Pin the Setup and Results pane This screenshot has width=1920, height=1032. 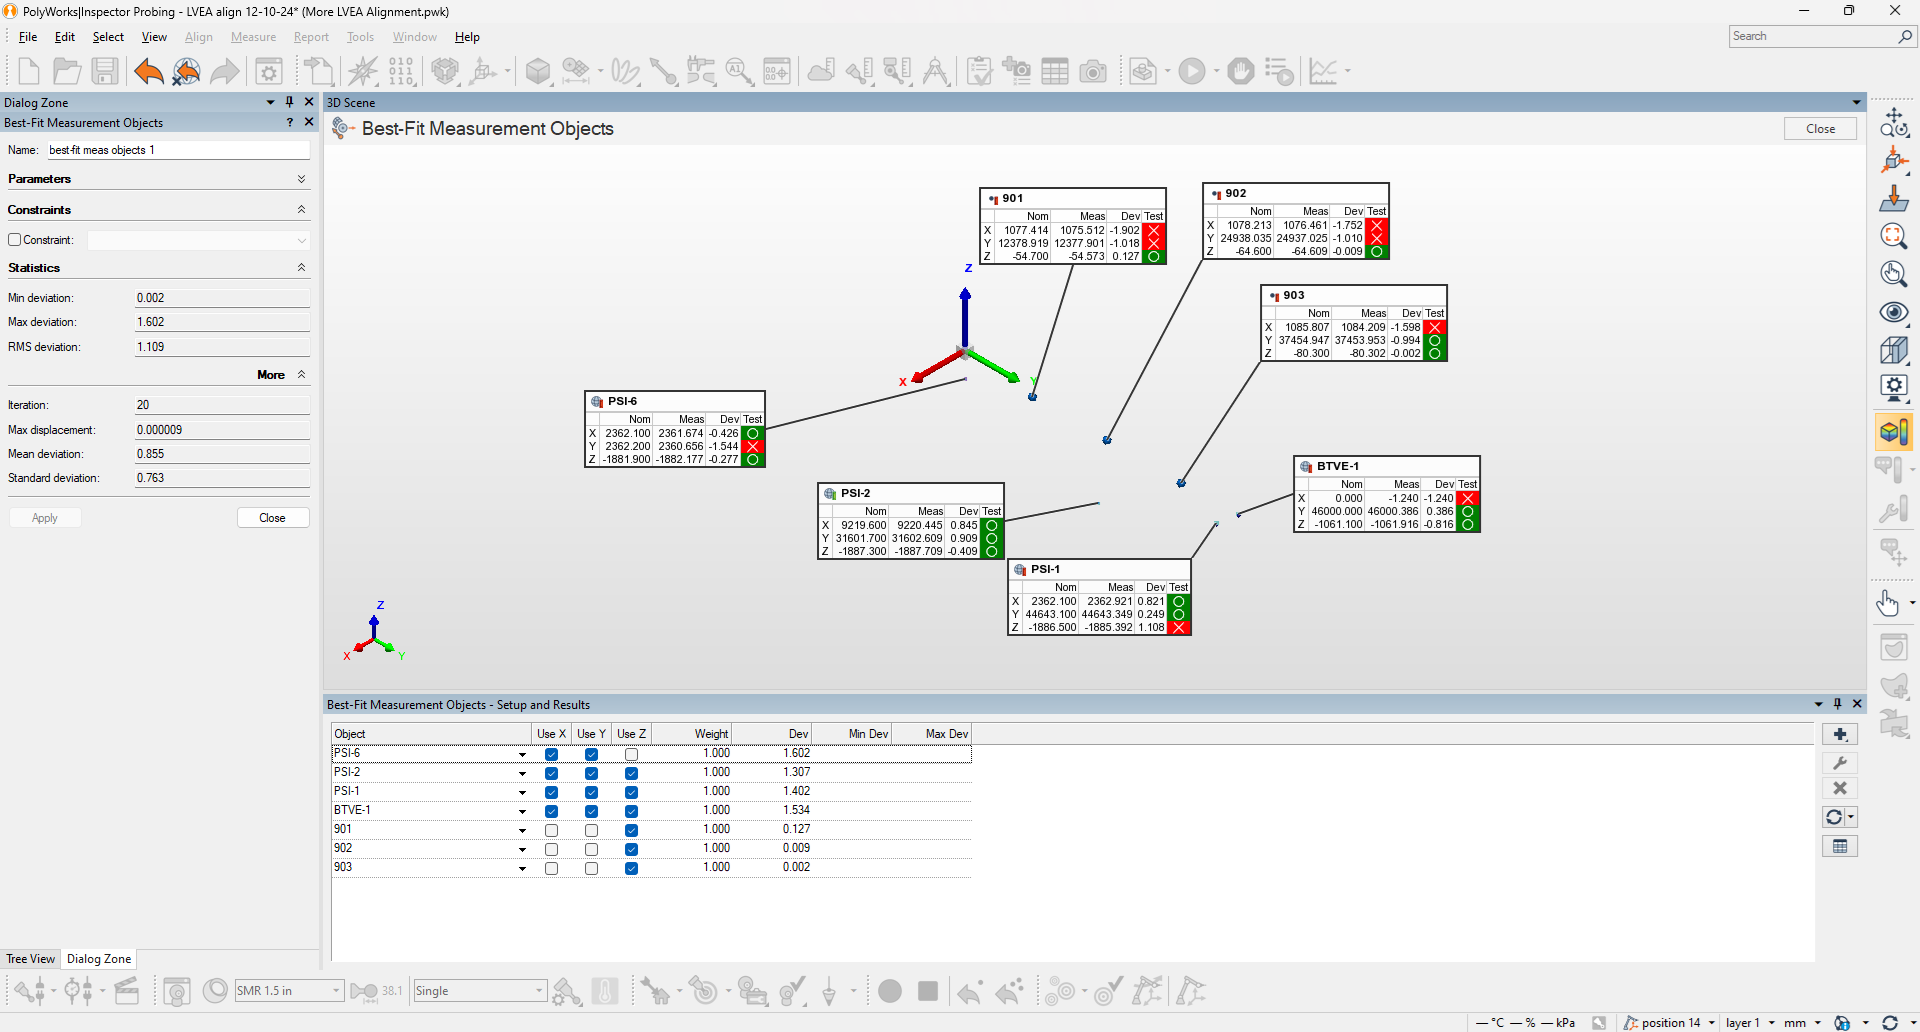click(1838, 704)
